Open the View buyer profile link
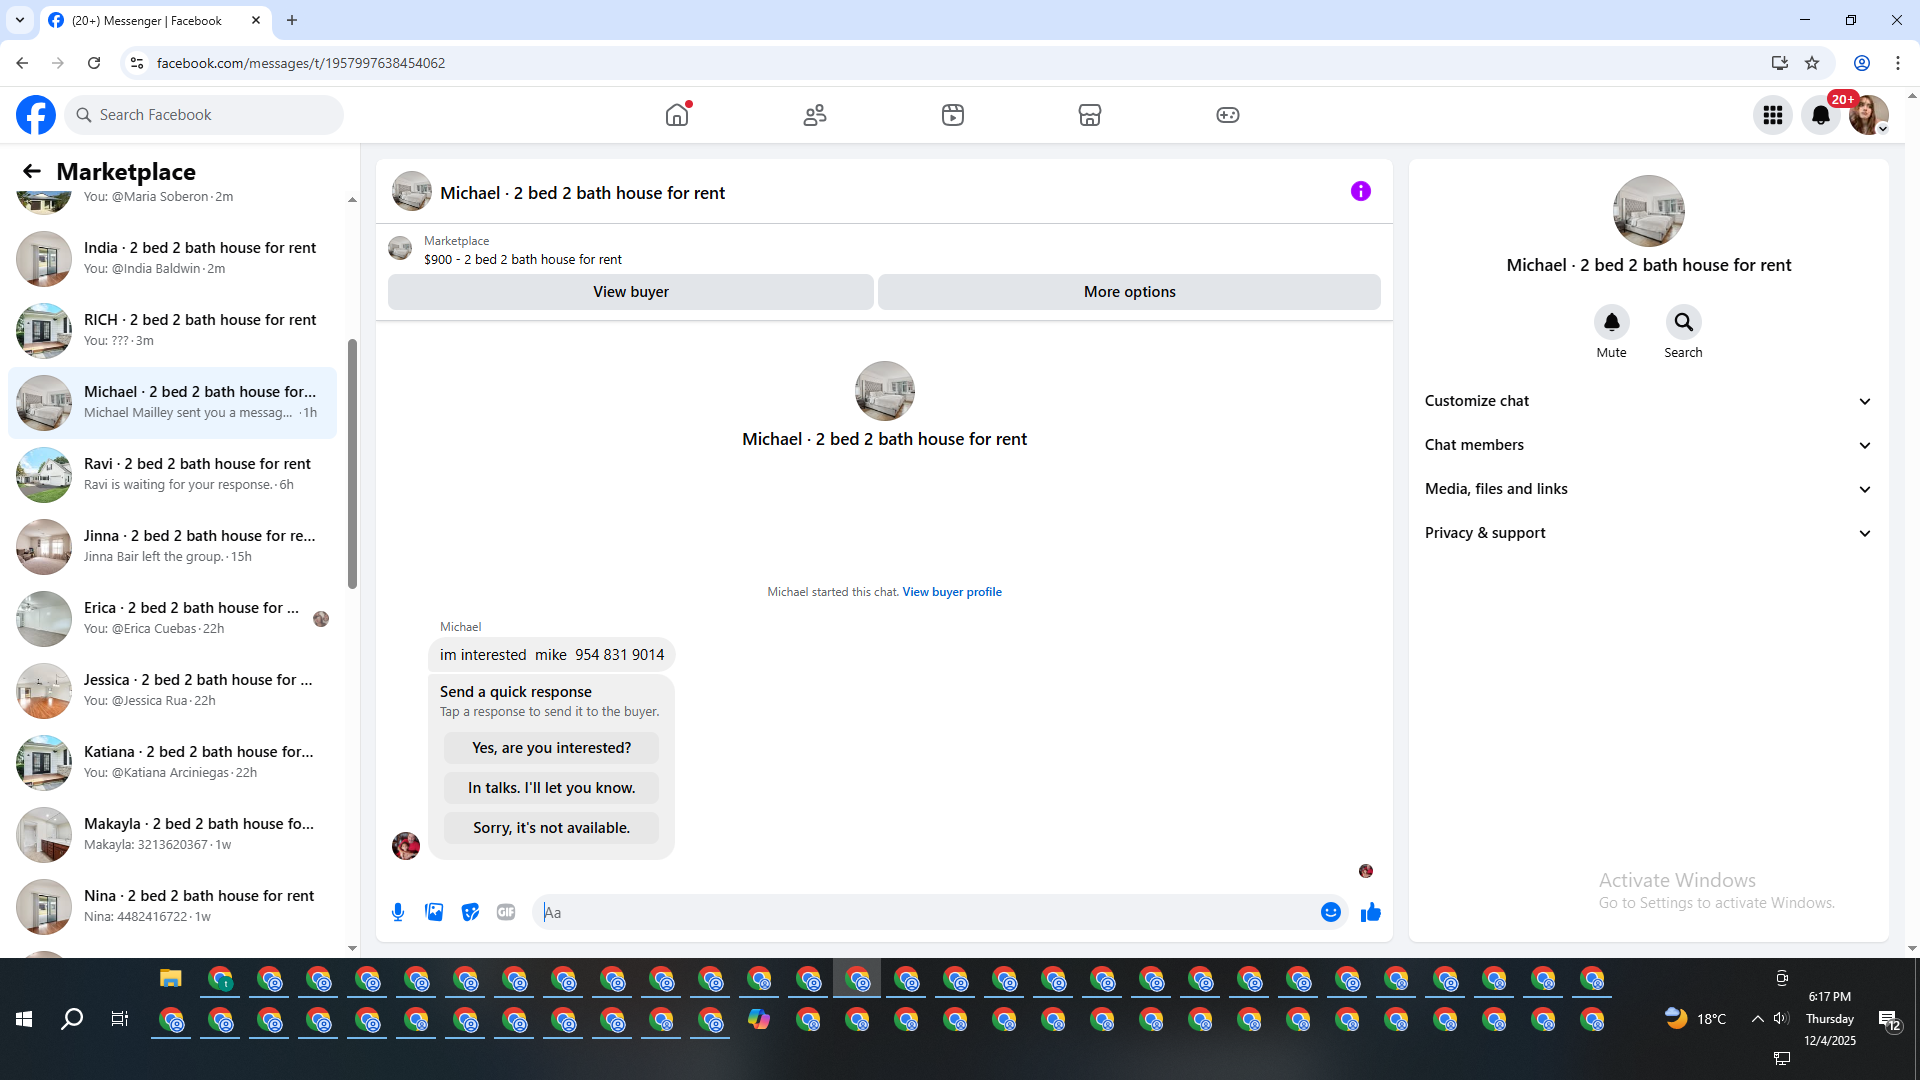Image resolution: width=1920 pixels, height=1080 pixels. point(951,592)
